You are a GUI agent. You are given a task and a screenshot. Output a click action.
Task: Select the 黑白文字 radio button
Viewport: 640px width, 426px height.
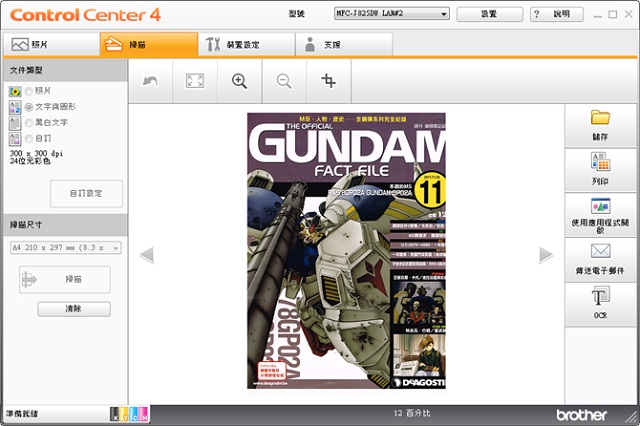[x=29, y=123]
